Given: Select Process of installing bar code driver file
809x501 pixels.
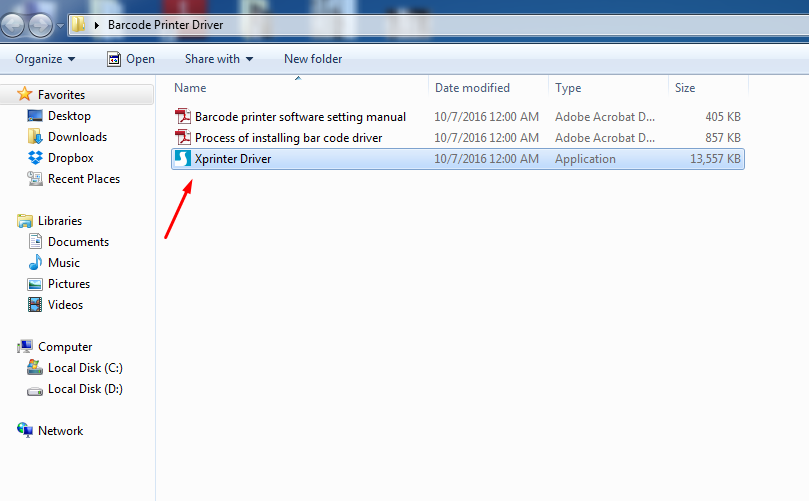Looking at the screenshot, I should coord(288,138).
